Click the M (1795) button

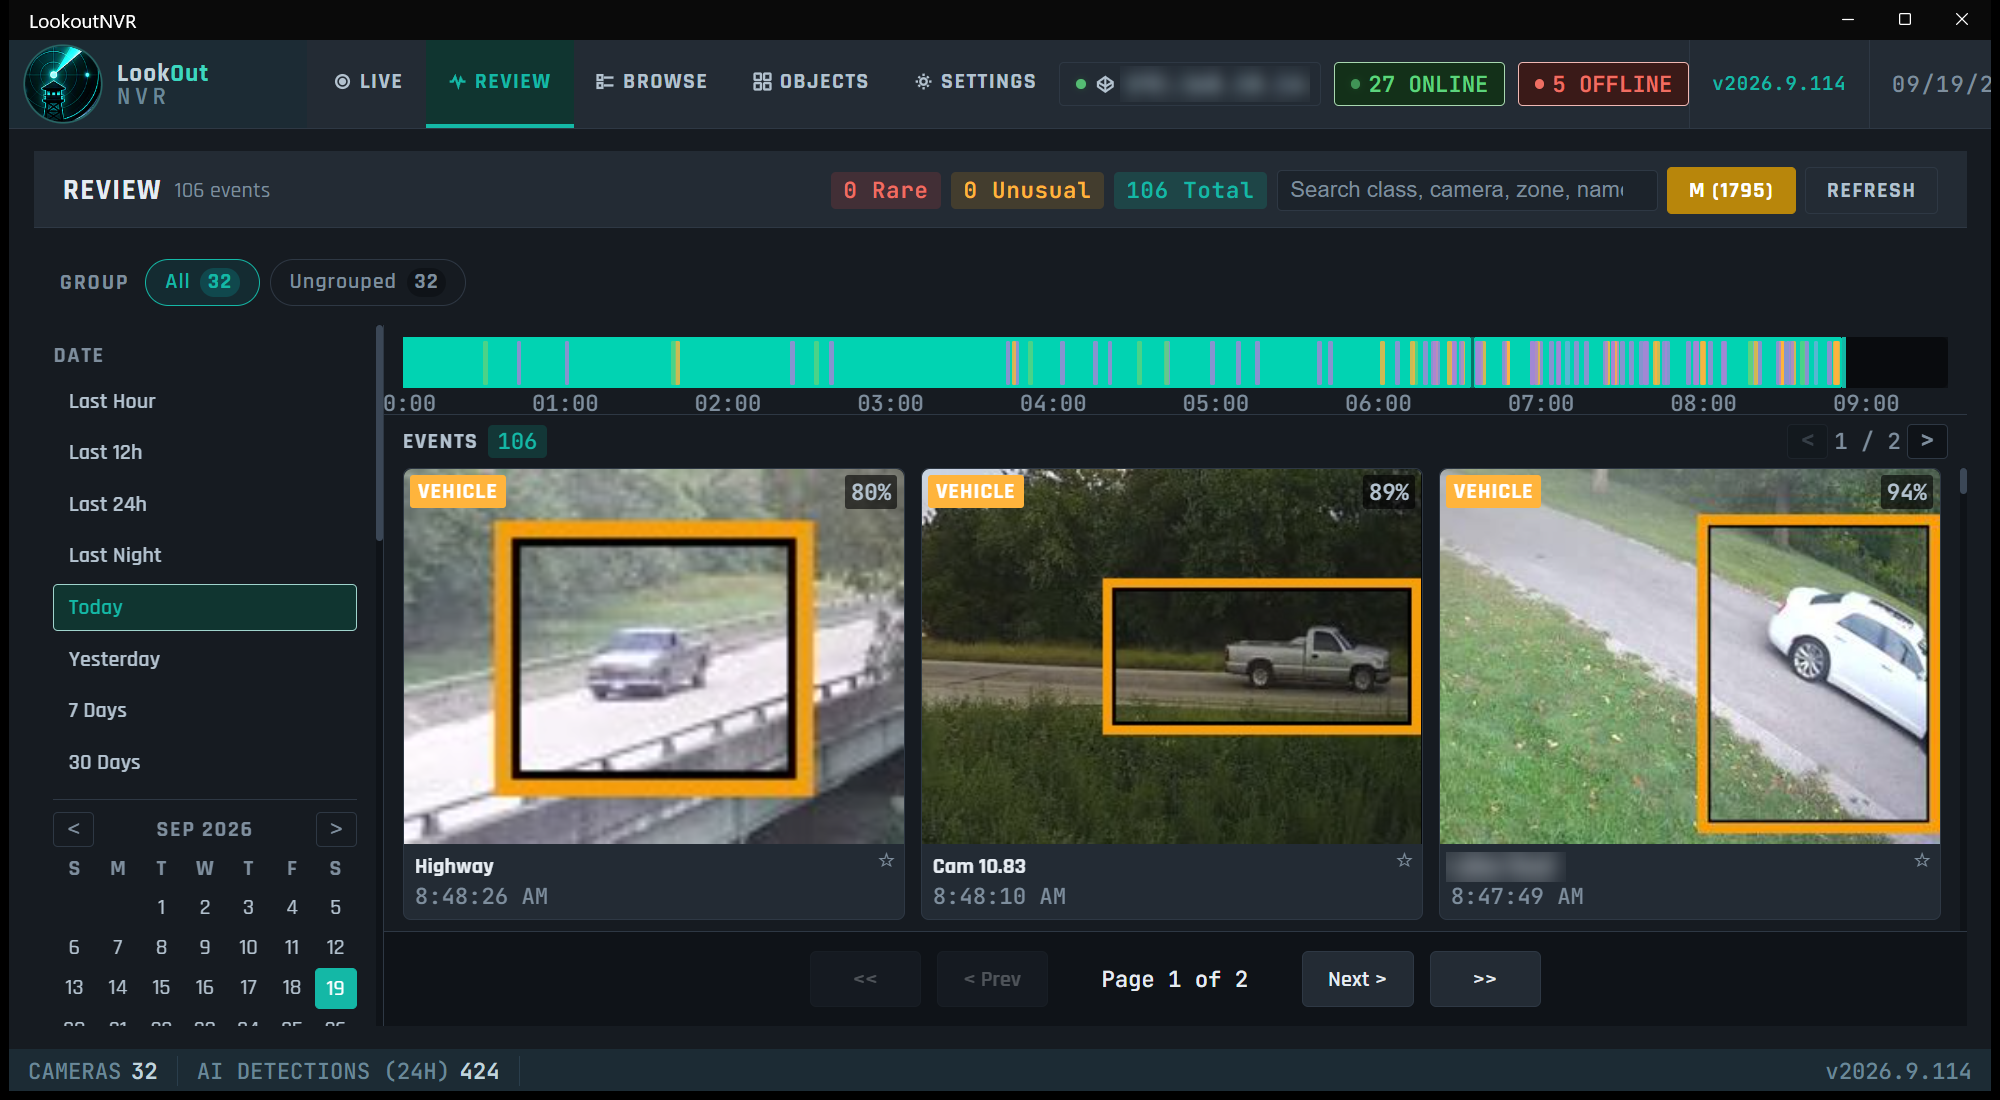[1731, 190]
